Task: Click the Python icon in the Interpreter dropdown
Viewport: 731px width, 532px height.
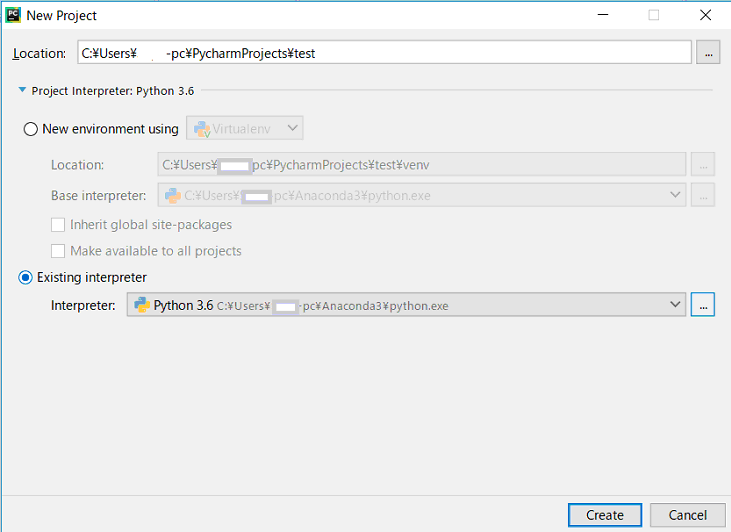Action: 142,305
